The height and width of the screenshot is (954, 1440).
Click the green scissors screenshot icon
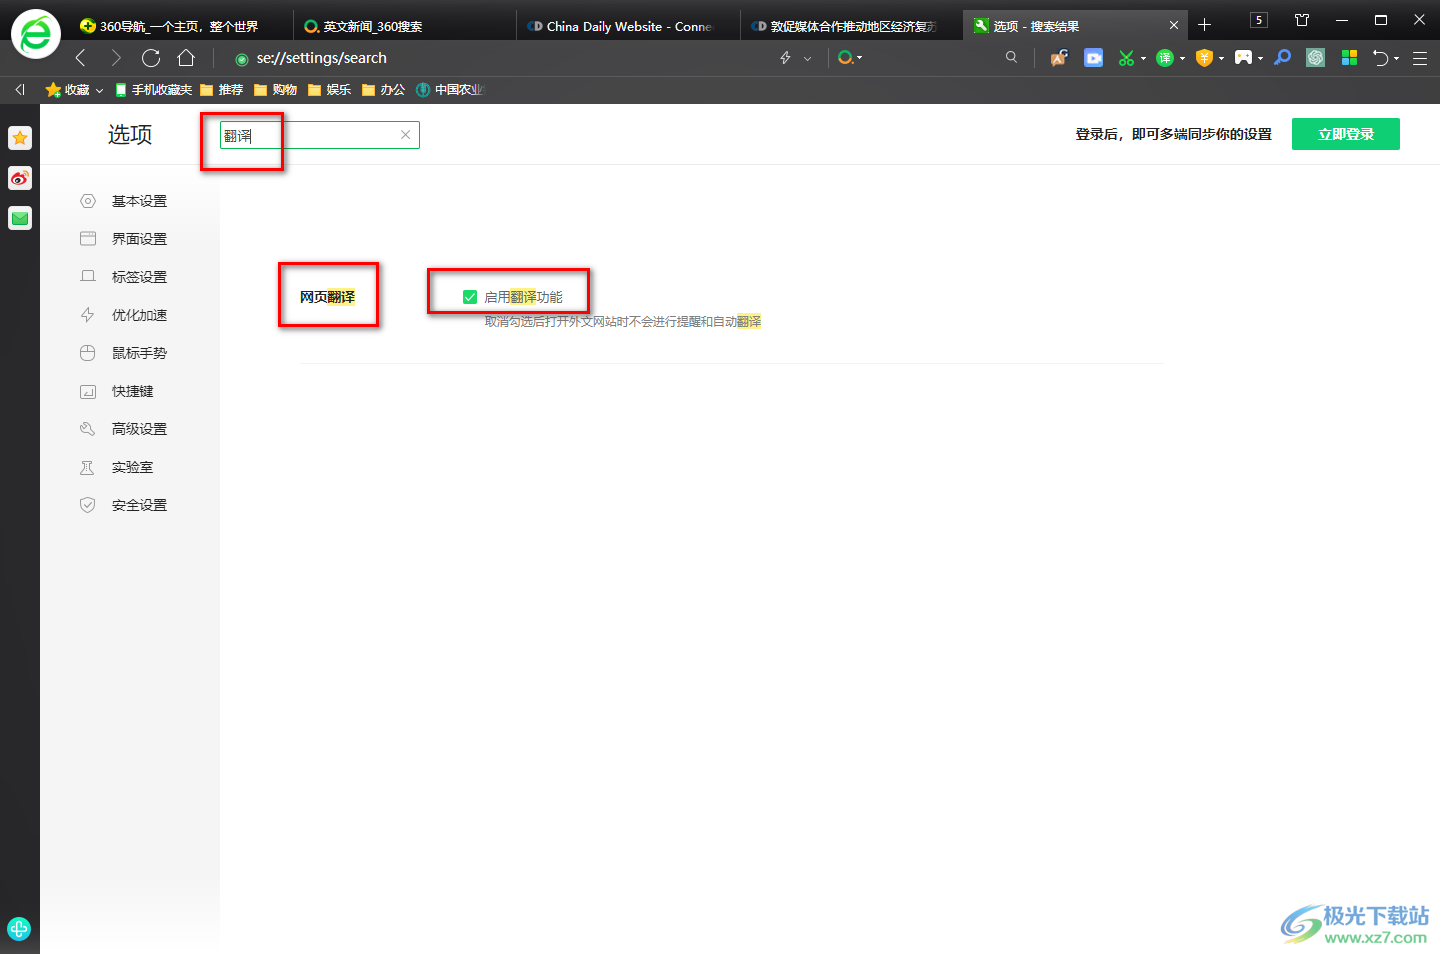pyautogui.click(x=1127, y=58)
